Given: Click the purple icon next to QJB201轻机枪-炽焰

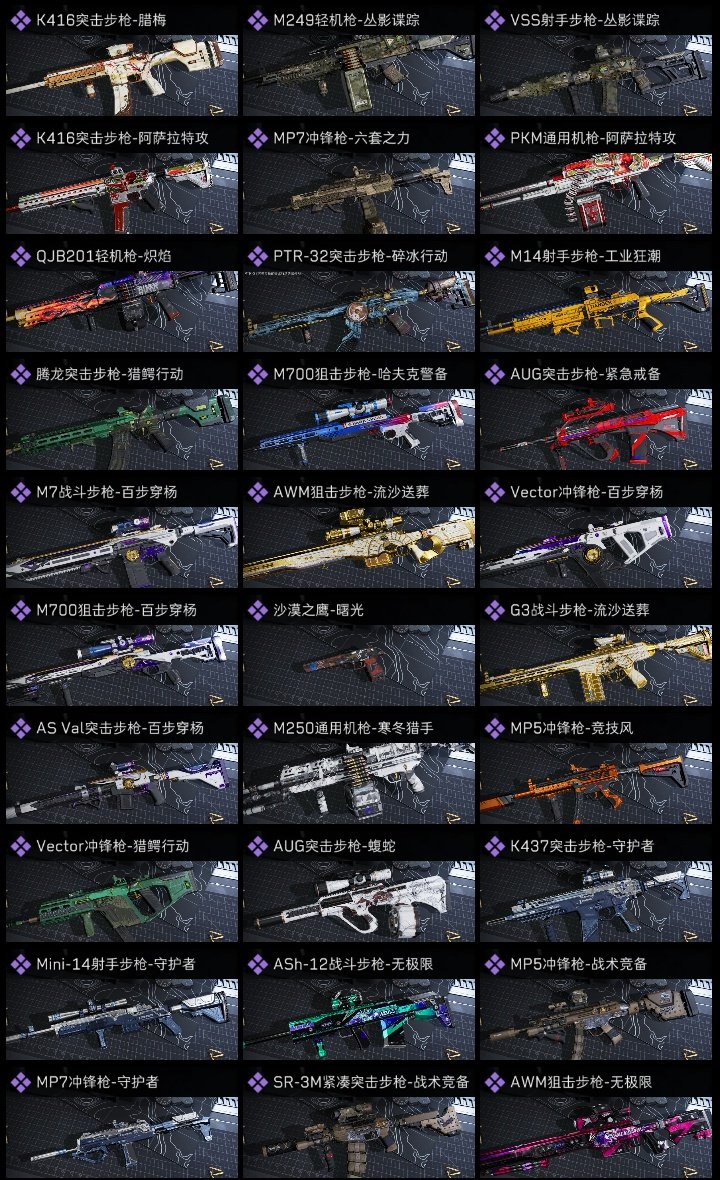Looking at the screenshot, I should pos(20,256).
